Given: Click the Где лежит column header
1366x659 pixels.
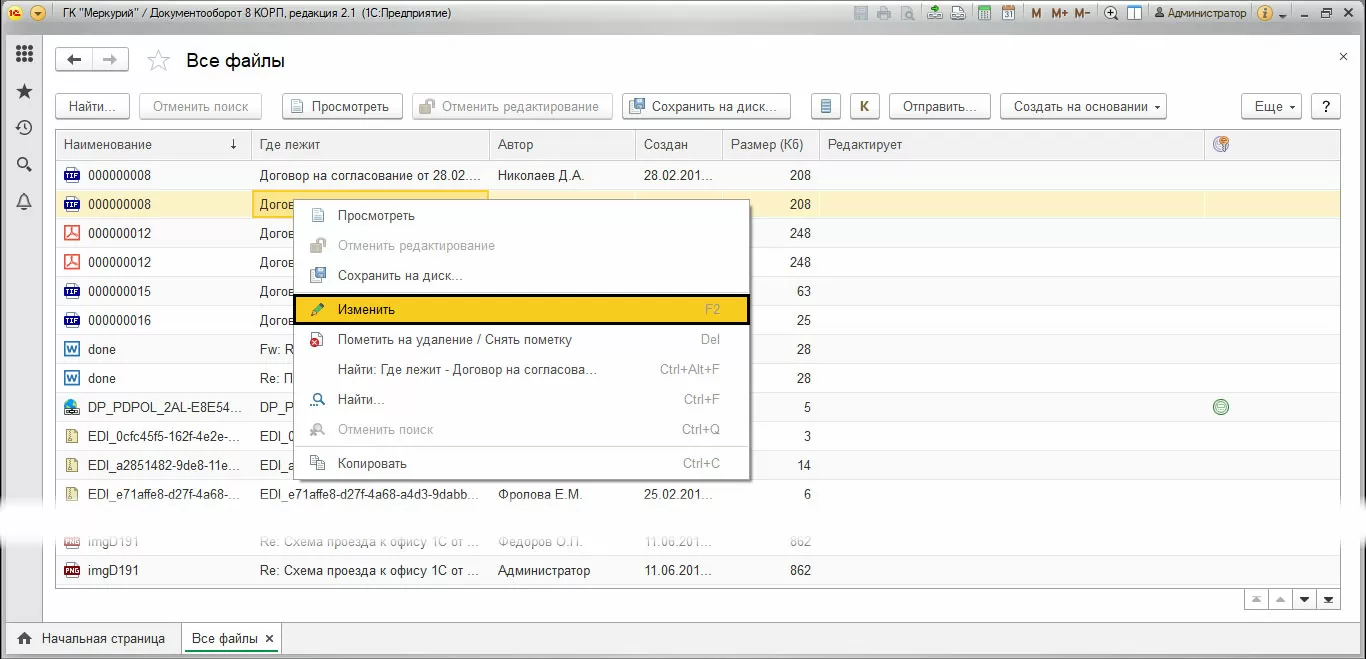Looking at the screenshot, I should (x=370, y=144).
